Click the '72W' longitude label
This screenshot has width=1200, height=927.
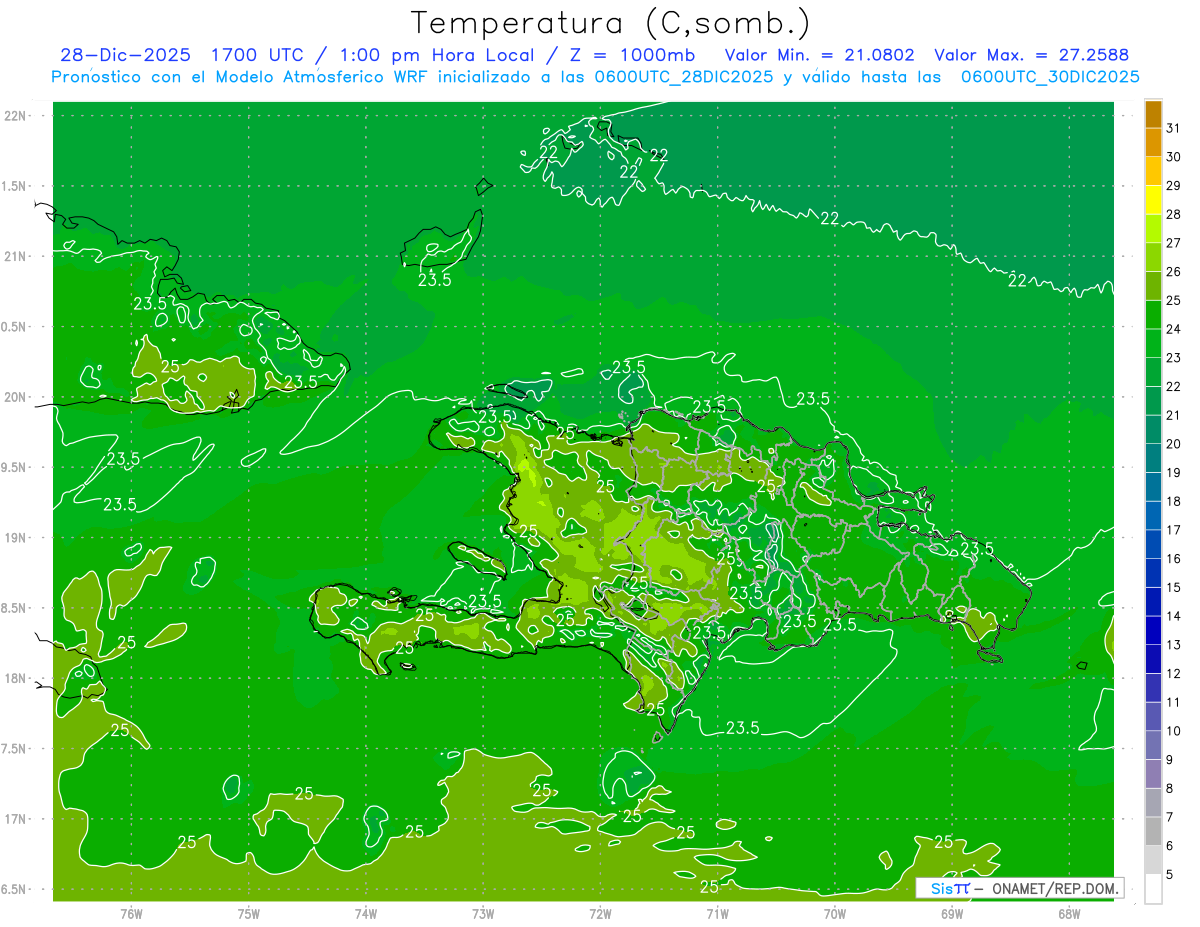(x=600, y=913)
